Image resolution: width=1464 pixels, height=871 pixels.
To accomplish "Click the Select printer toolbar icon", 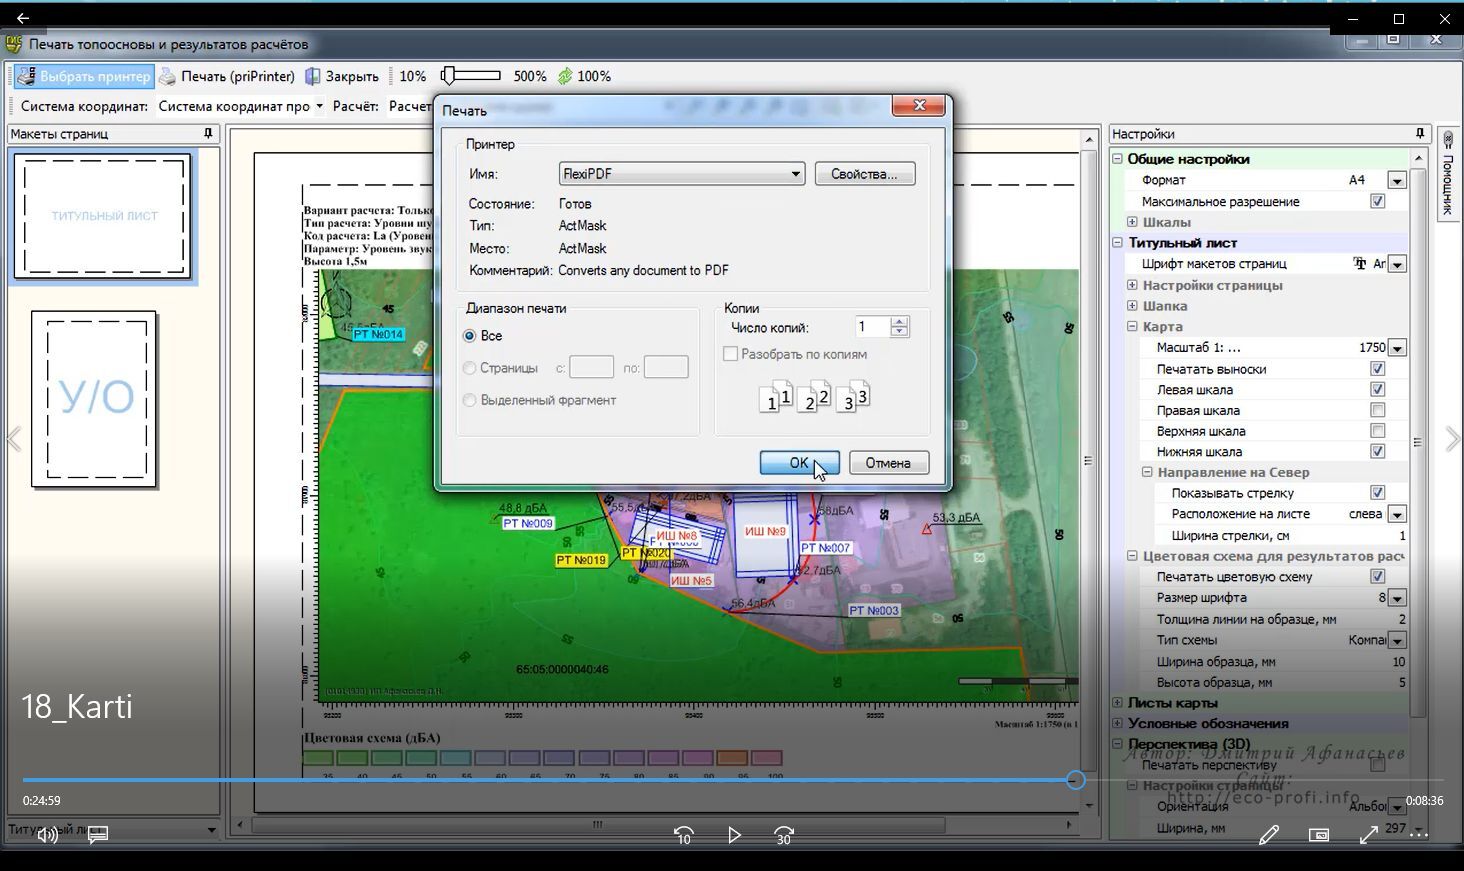I will click(x=26, y=76).
